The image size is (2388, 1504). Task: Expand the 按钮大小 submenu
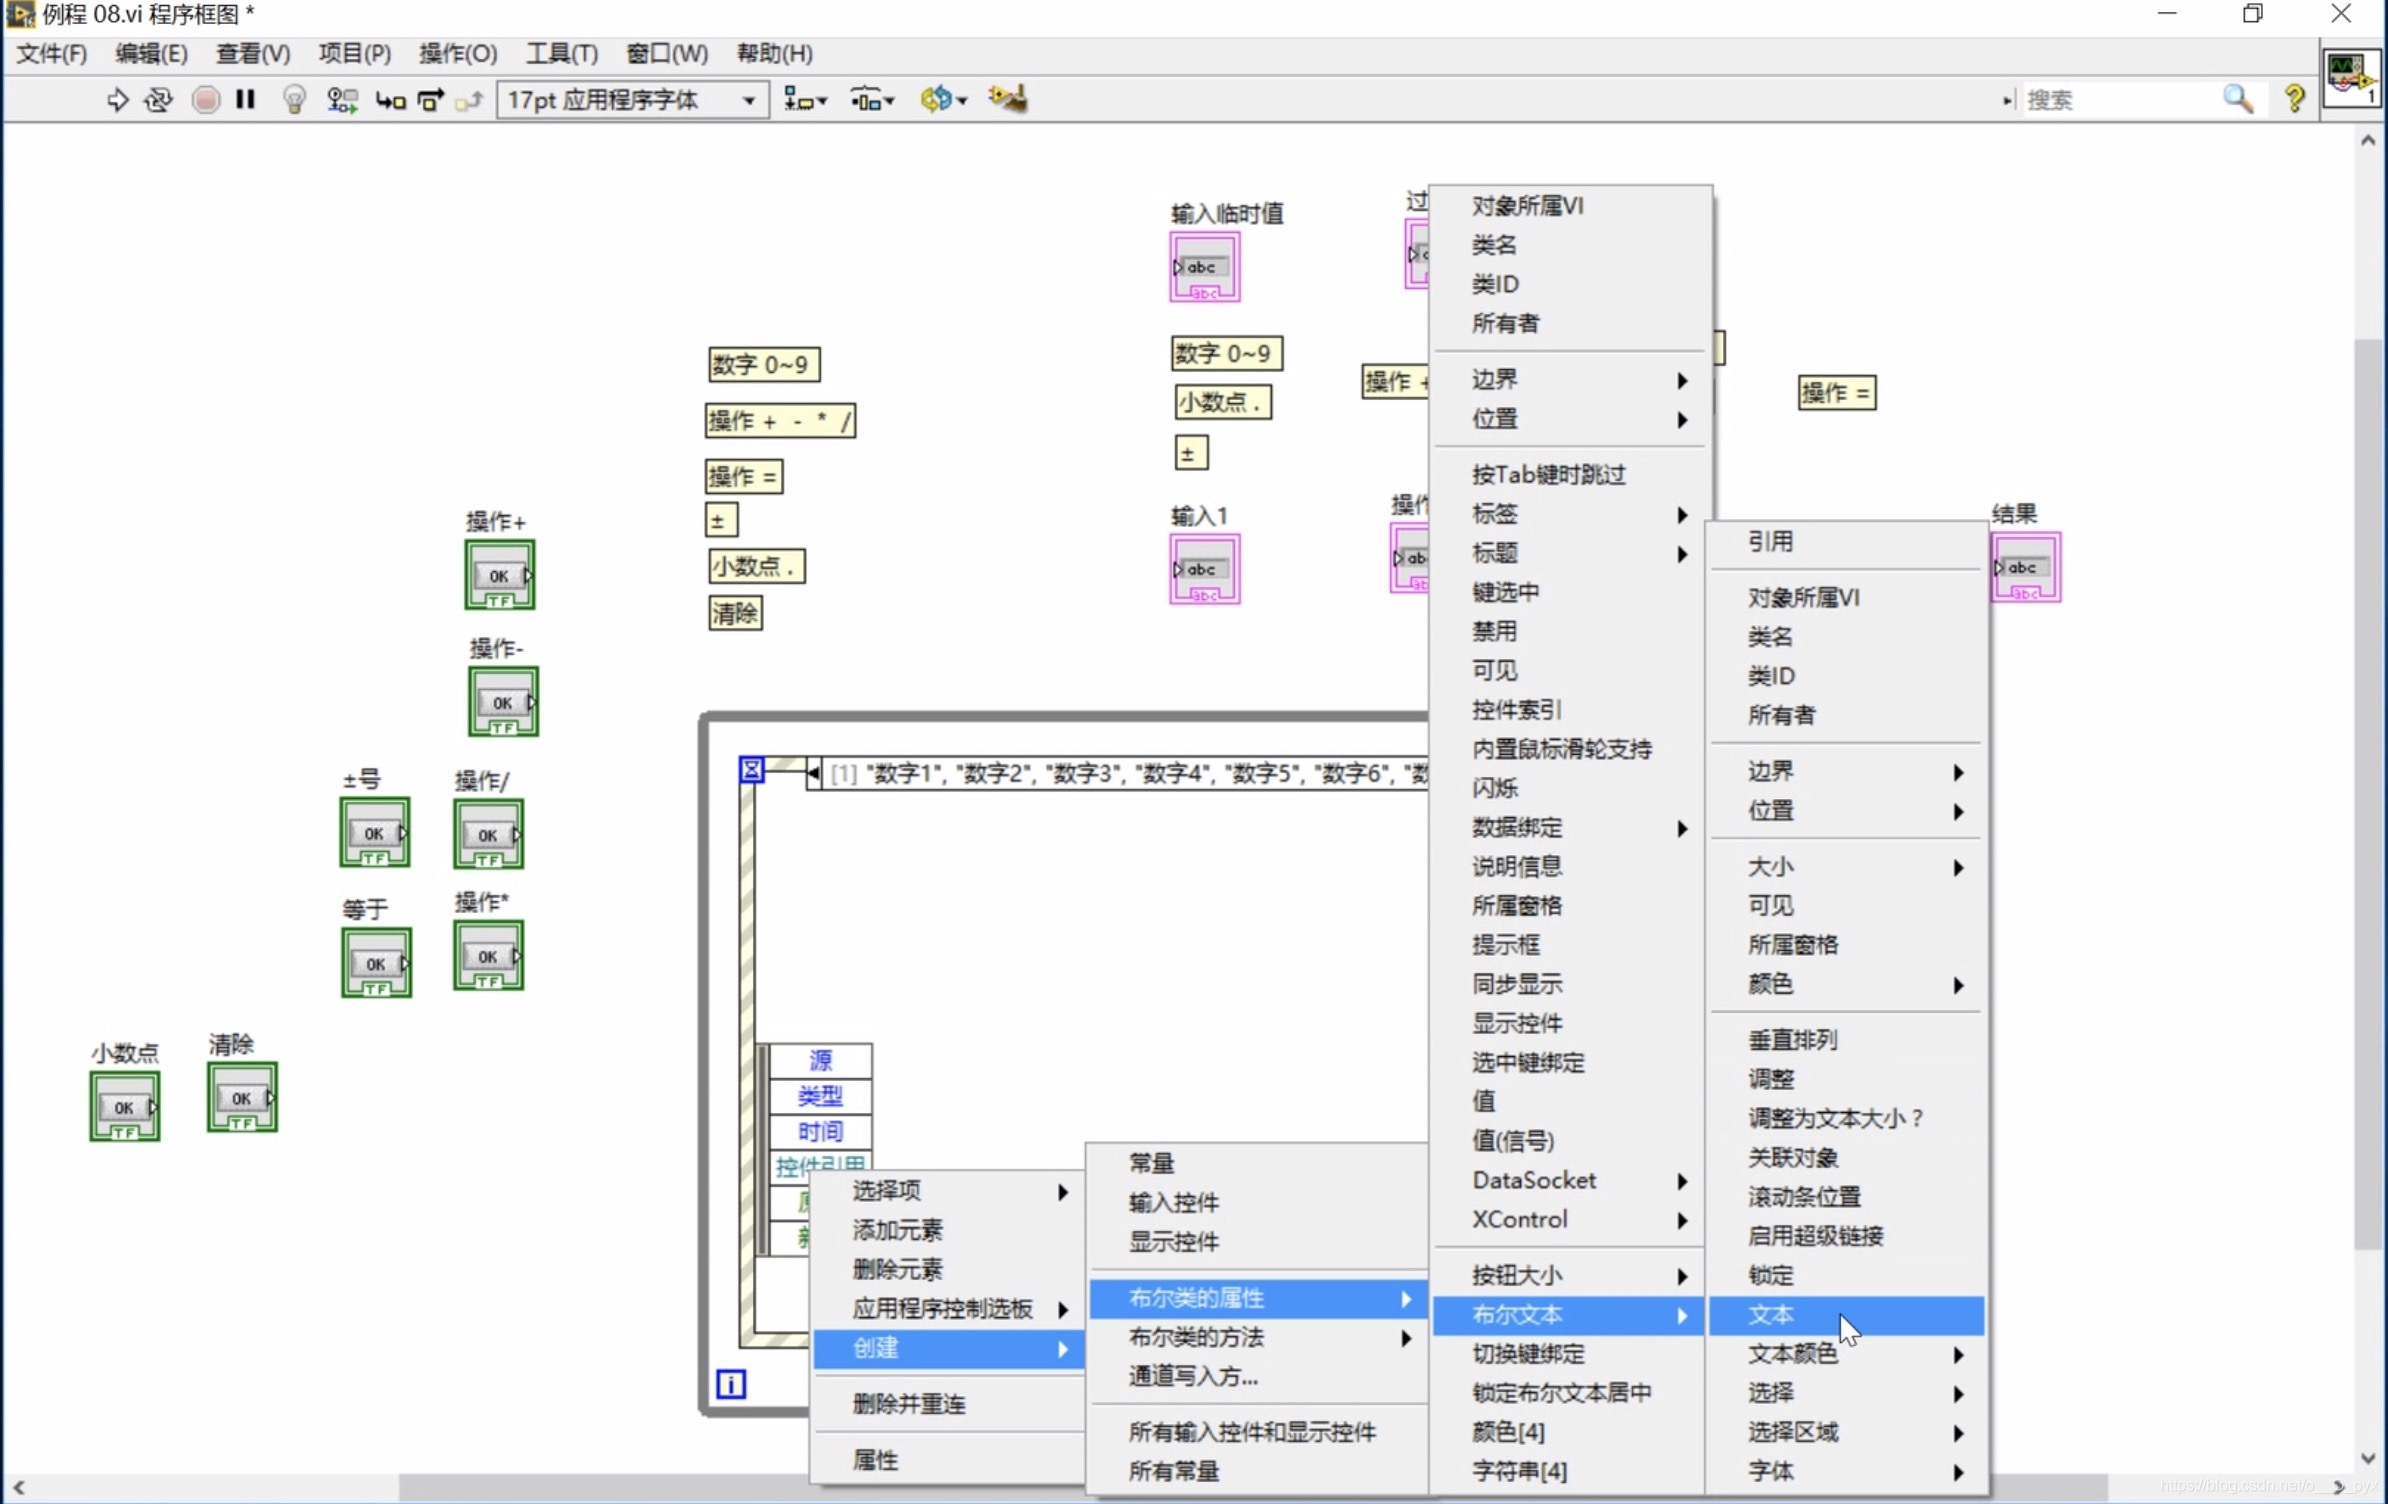click(x=1569, y=1276)
